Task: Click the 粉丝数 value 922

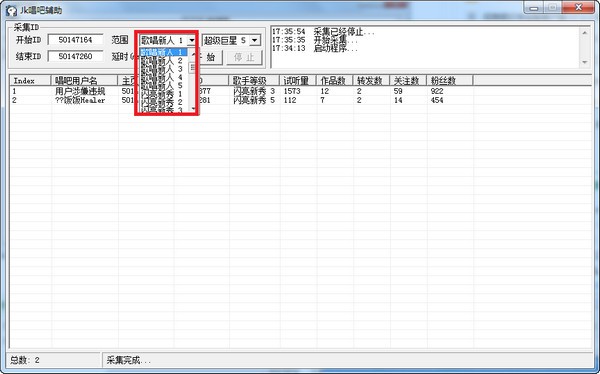Action: [x=437, y=91]
